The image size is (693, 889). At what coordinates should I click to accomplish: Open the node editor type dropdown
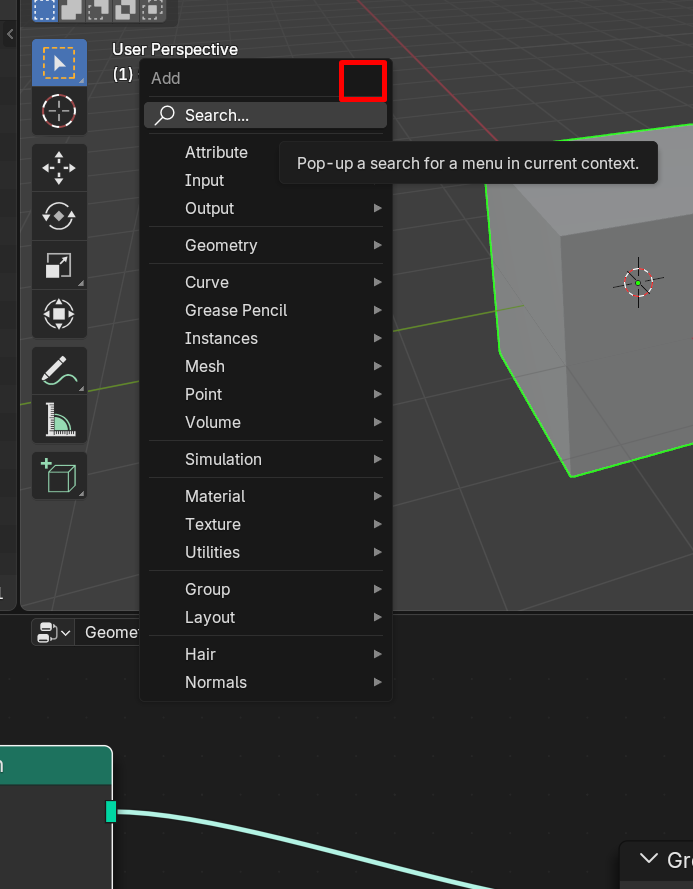53,632
